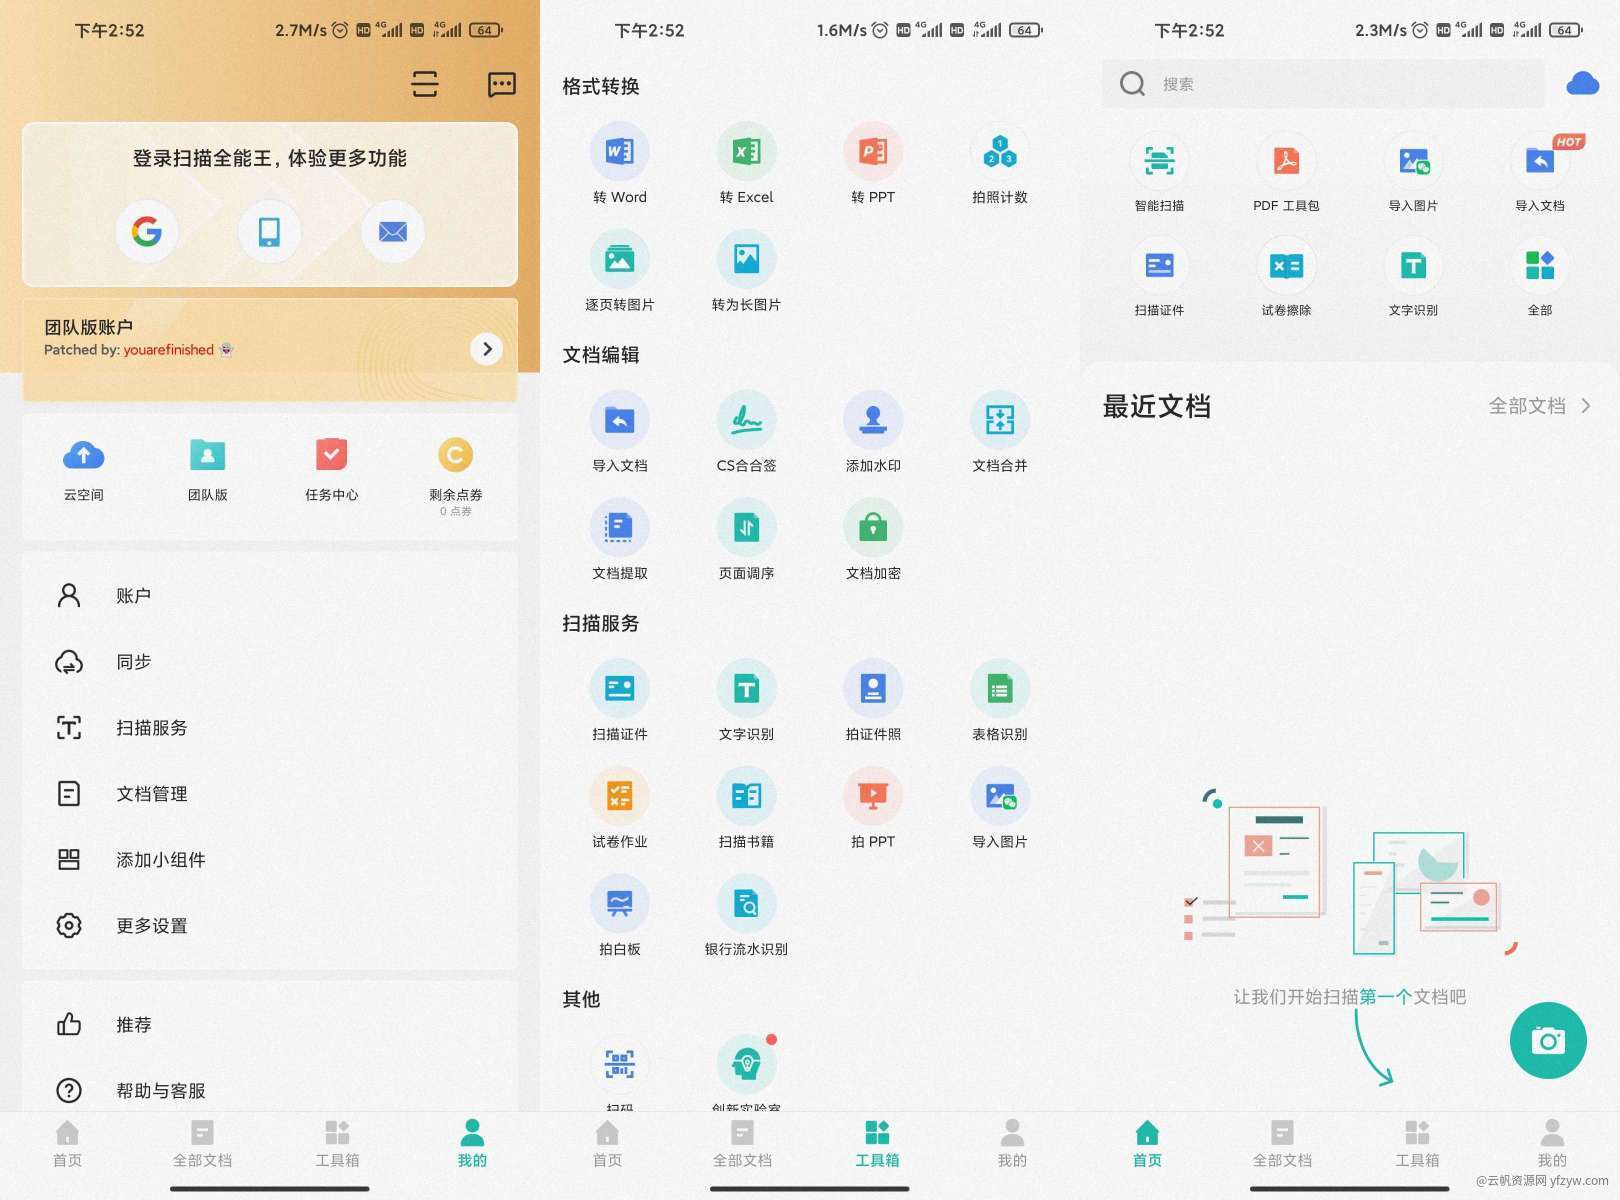Select the 转 PPT conversion tool
This screenshot has width=1620, height=1200.
coord(873,163)
